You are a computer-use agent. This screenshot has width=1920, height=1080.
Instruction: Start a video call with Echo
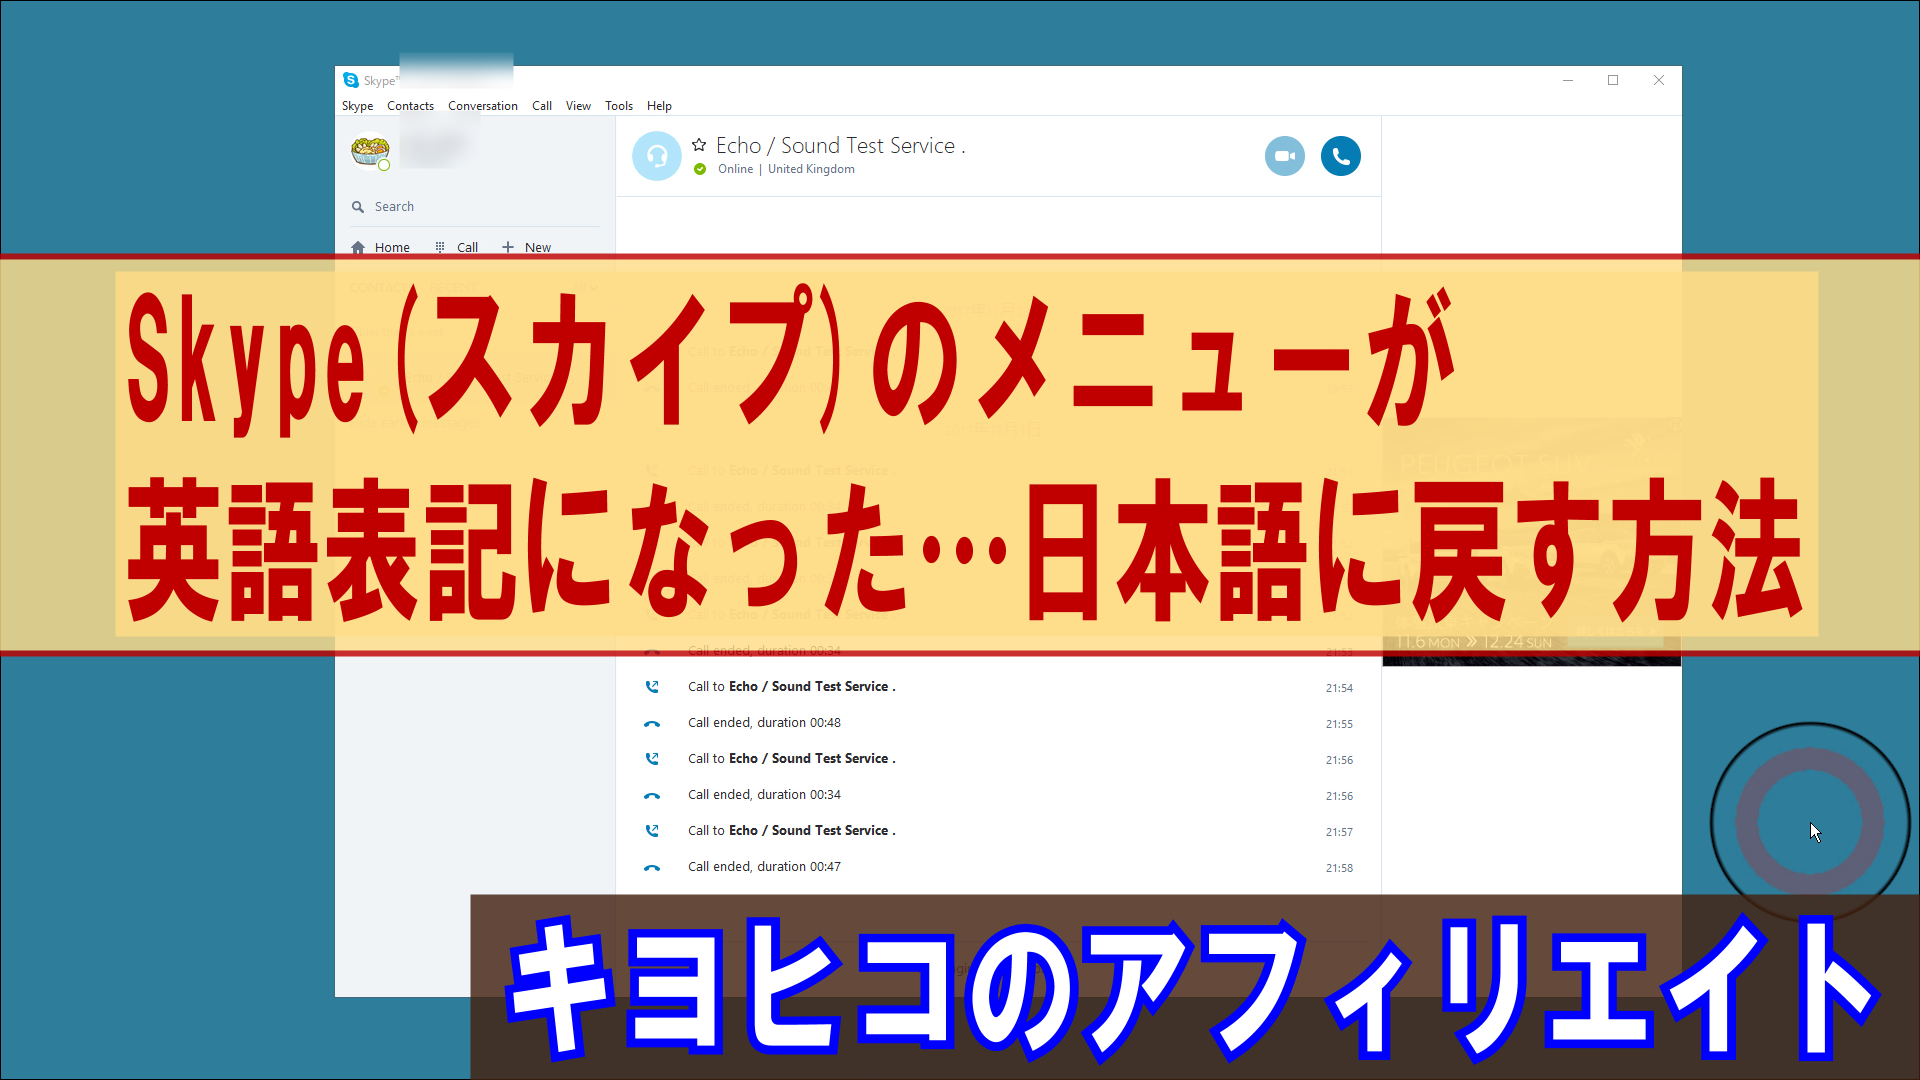click(1284, 156)
